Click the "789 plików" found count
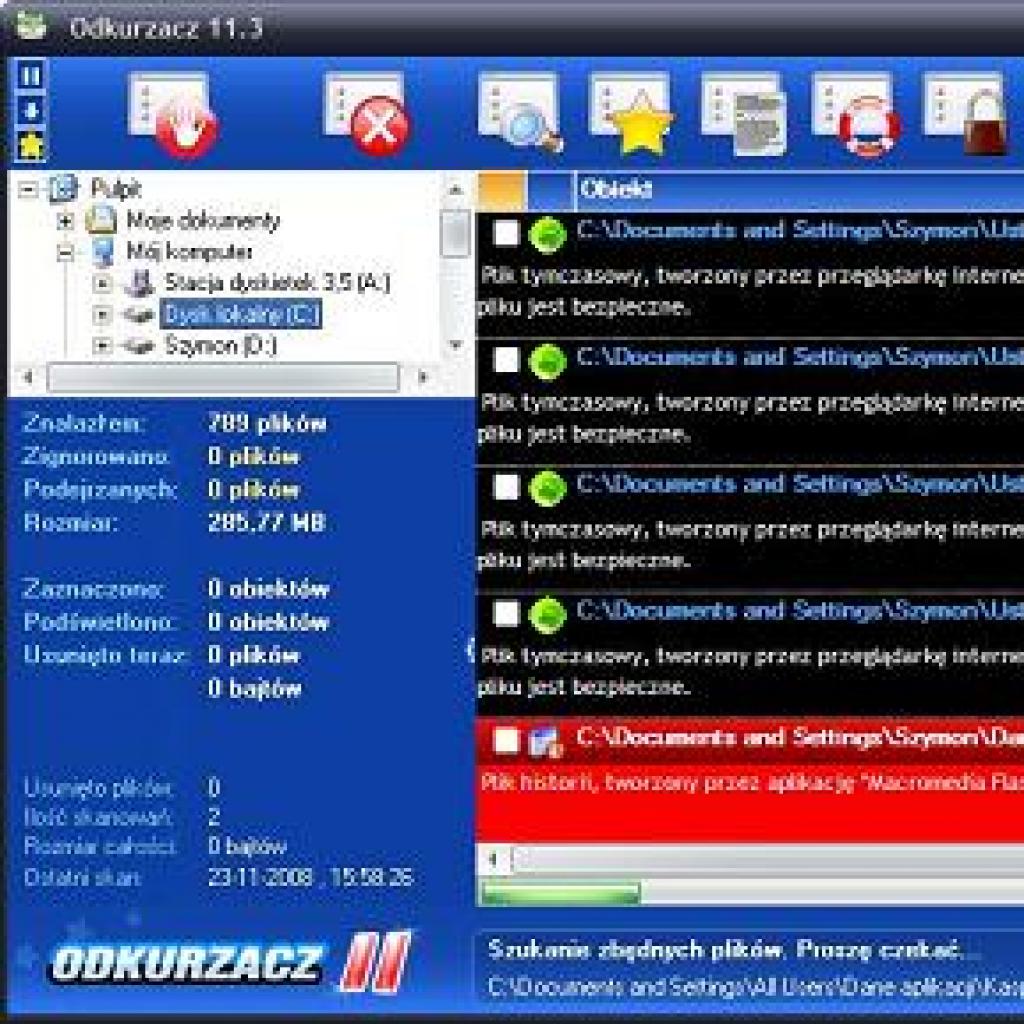The image size is (1024, 1024). click(x=266, y=423)
